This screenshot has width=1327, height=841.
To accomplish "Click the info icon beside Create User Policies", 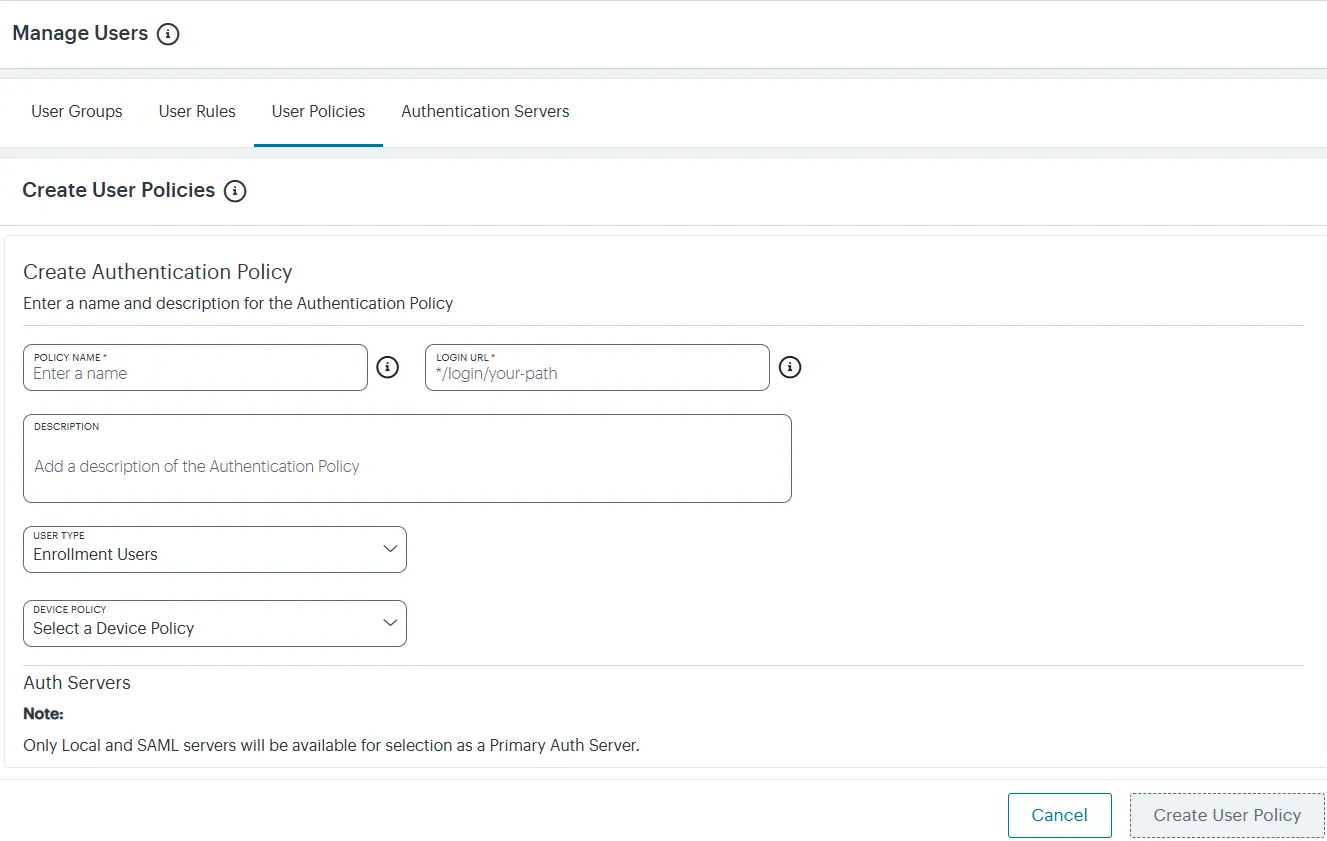I will (235, 191).
